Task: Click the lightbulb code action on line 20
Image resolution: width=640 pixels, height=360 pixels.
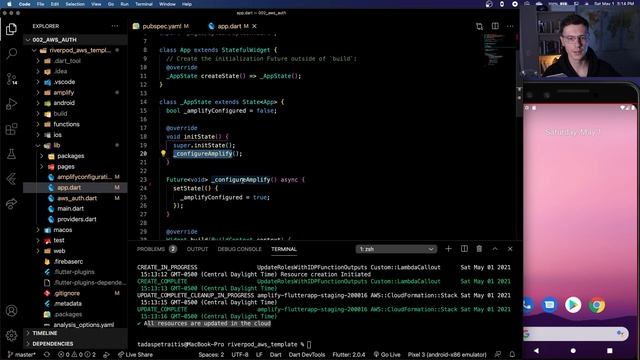Action: coord(163,153)
